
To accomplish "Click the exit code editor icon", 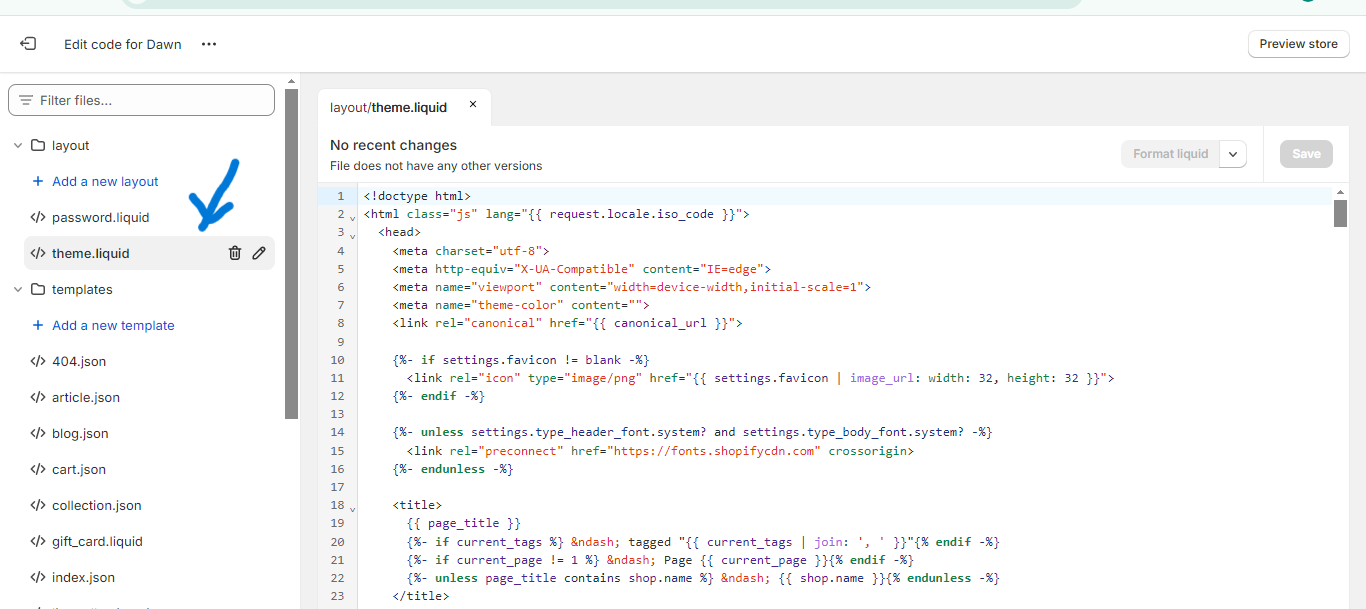I will coord(28,44).
